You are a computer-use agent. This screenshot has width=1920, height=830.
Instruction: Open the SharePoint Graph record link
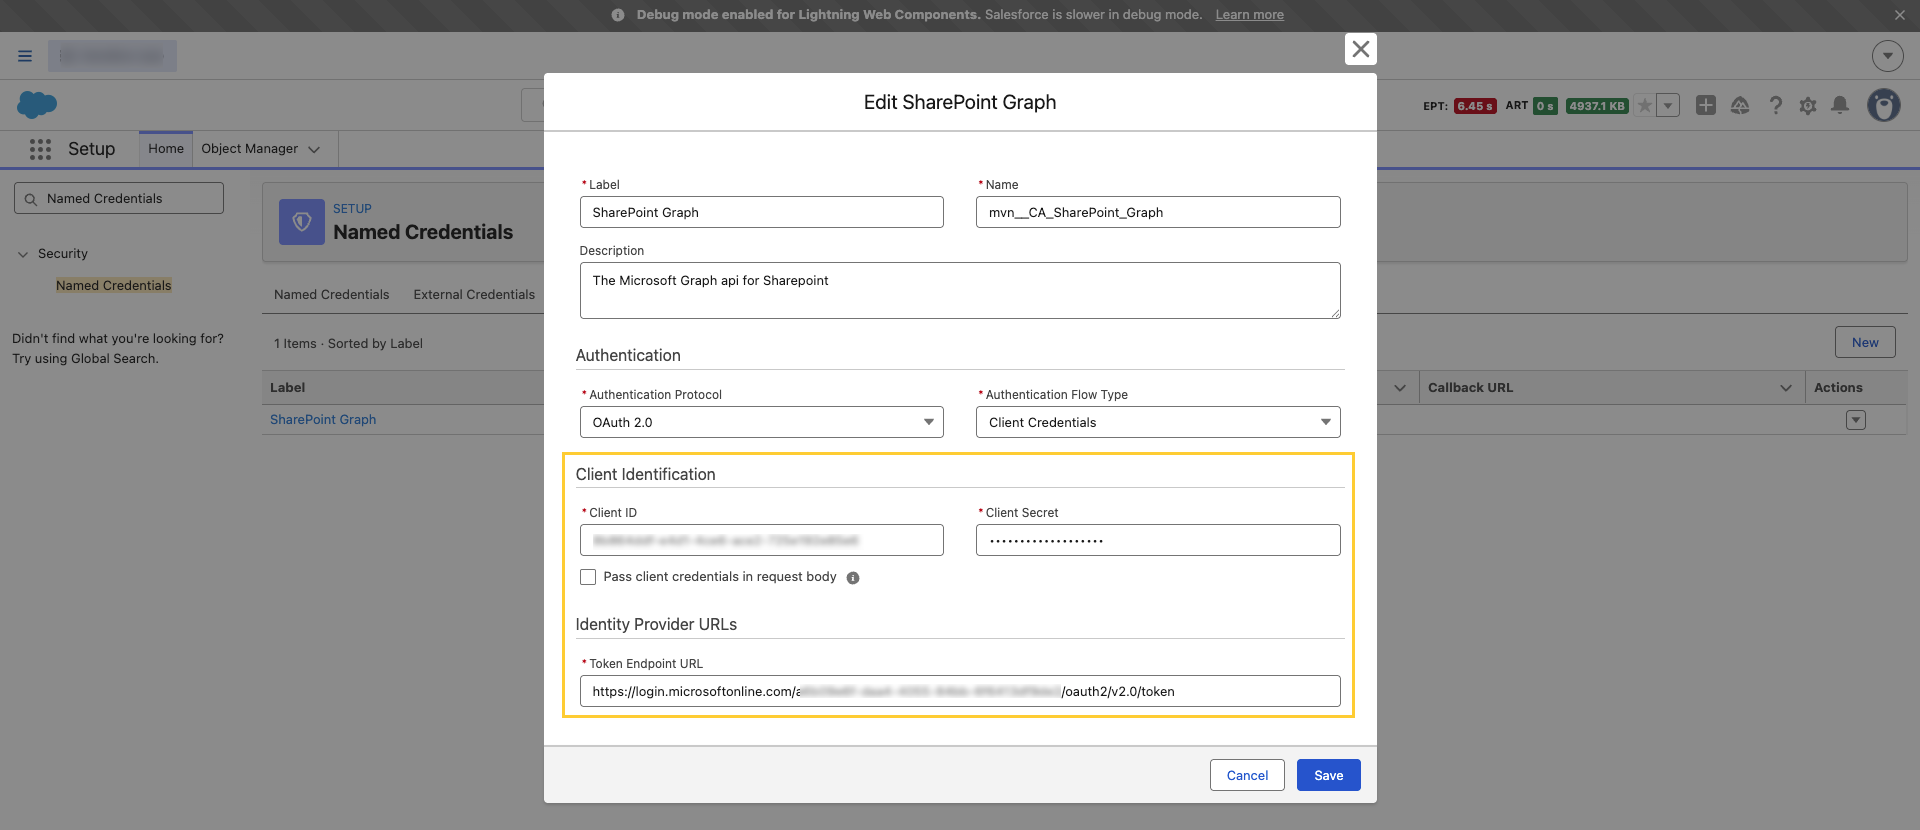(323, 420)
